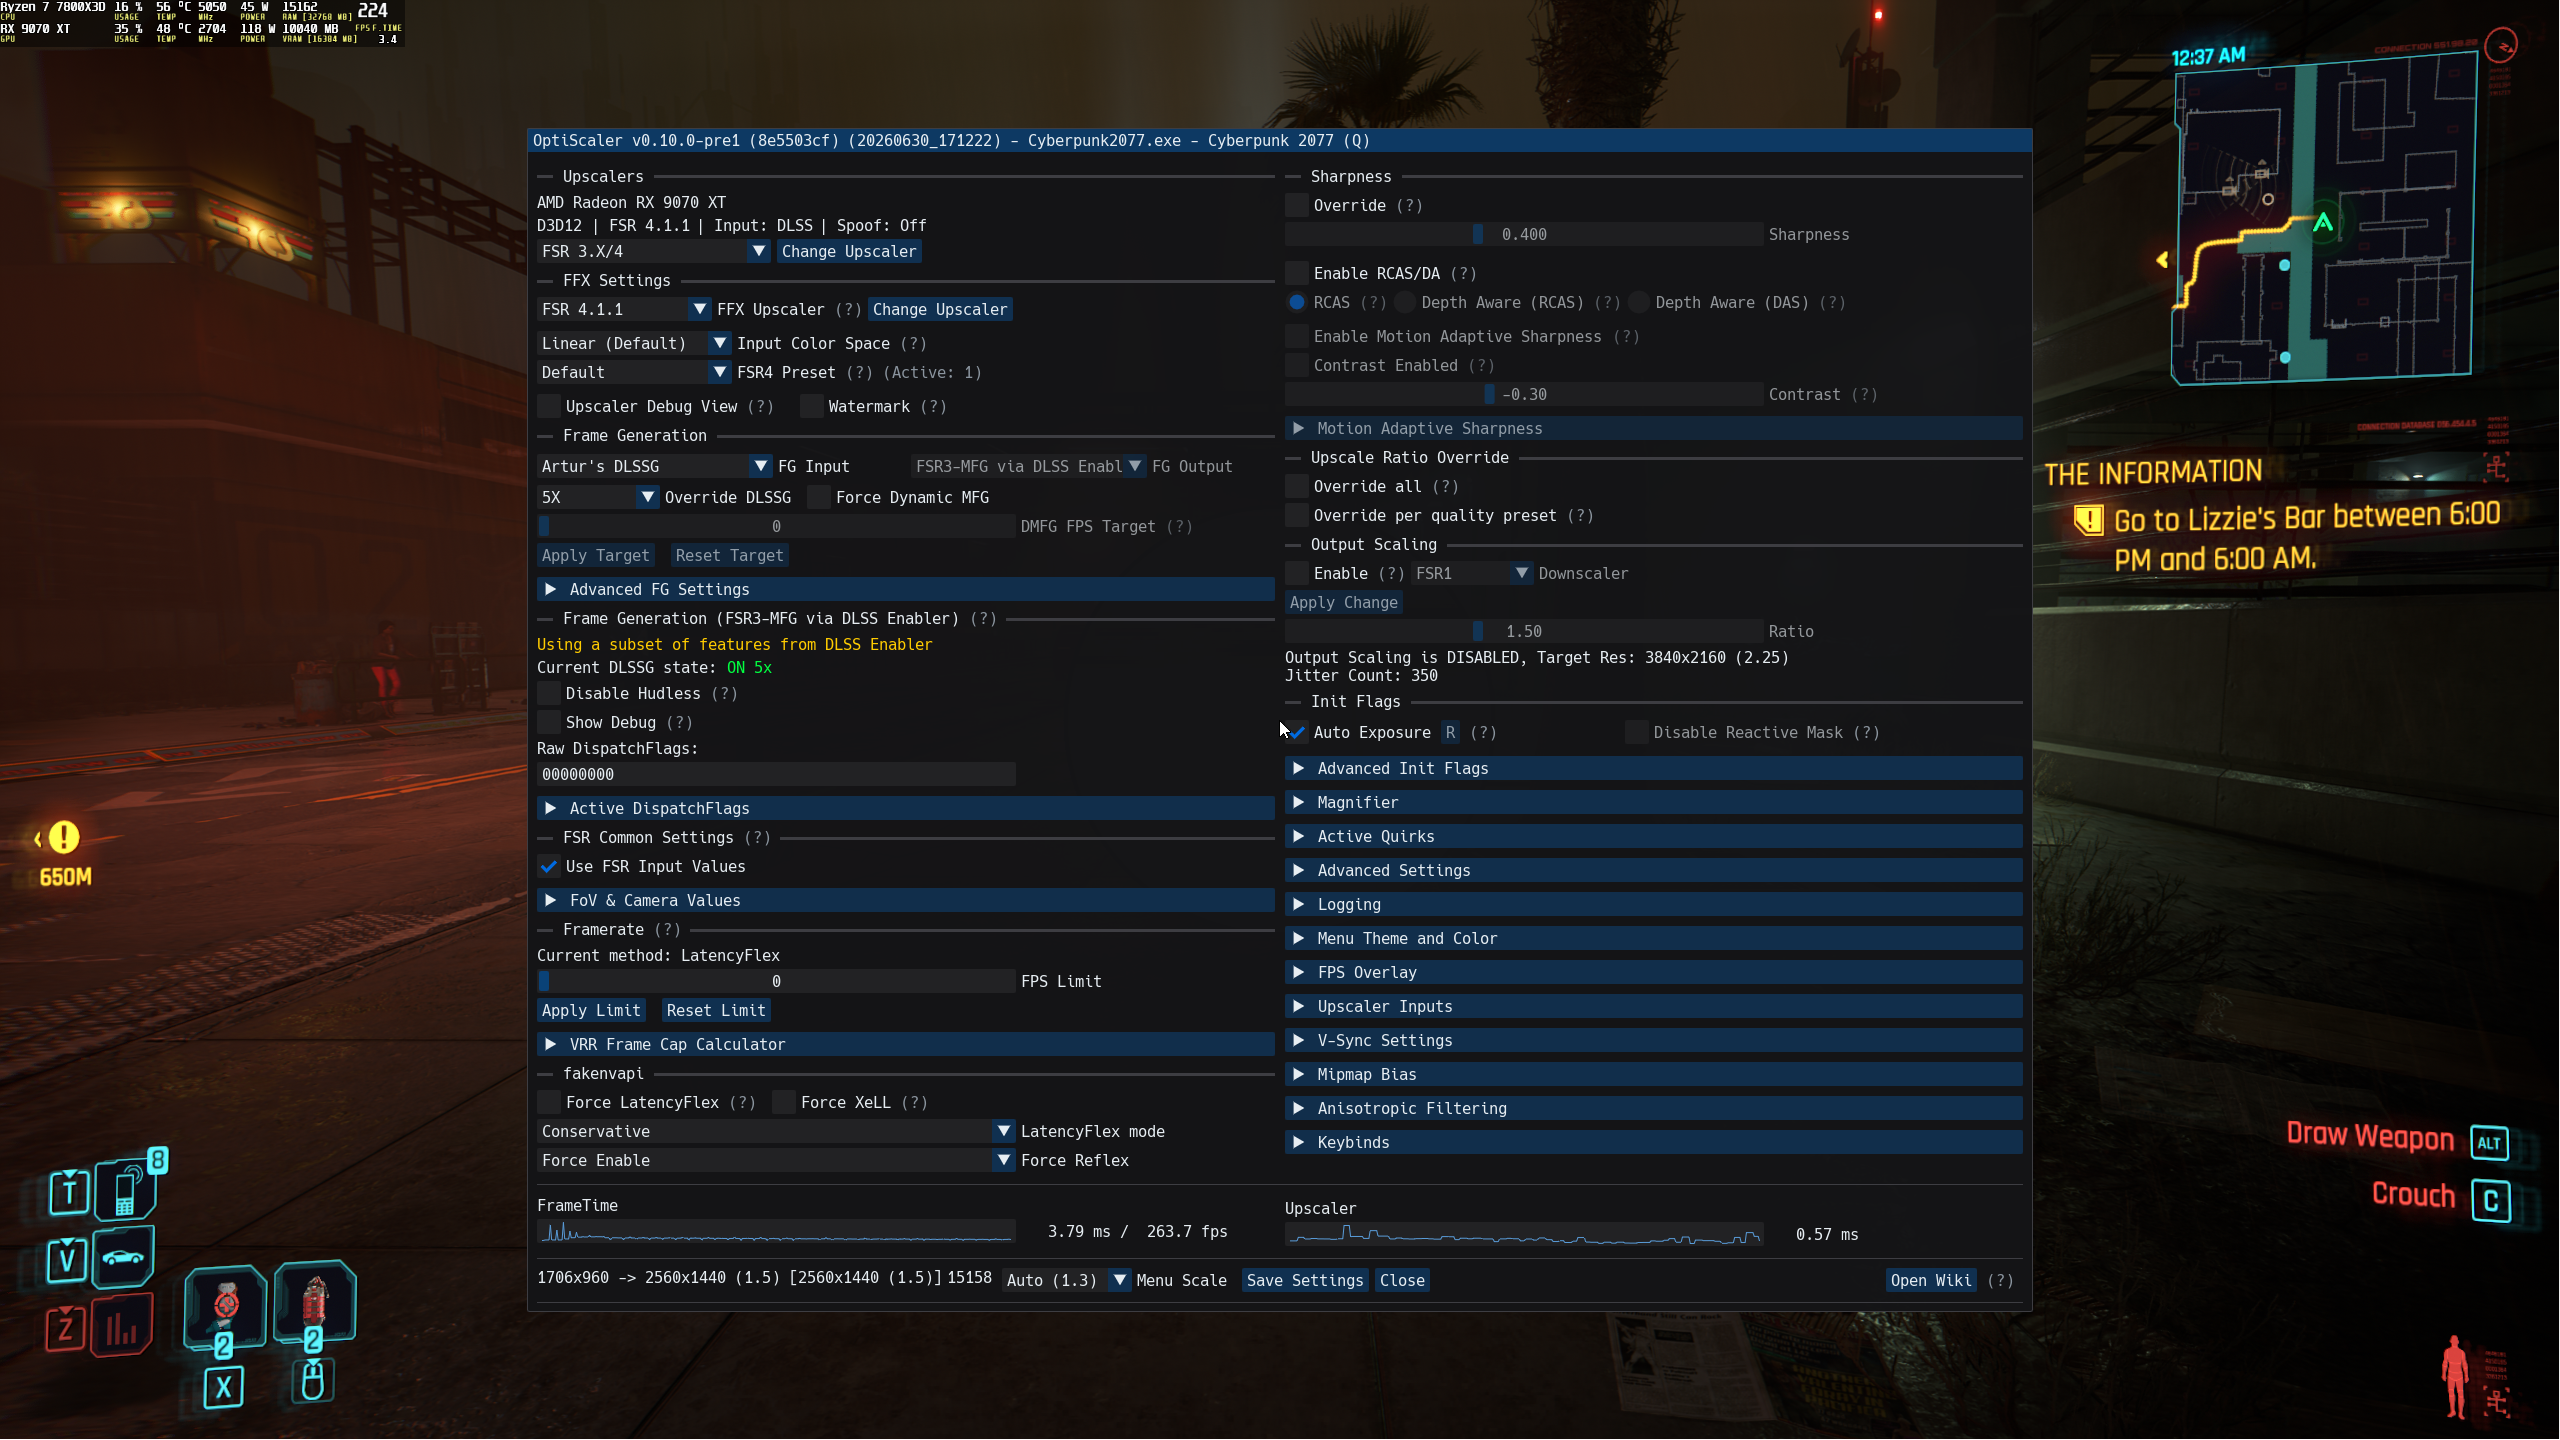Click the red character body status icon
The image size is (2560, 1440).
click(x=2455, y=1377)
